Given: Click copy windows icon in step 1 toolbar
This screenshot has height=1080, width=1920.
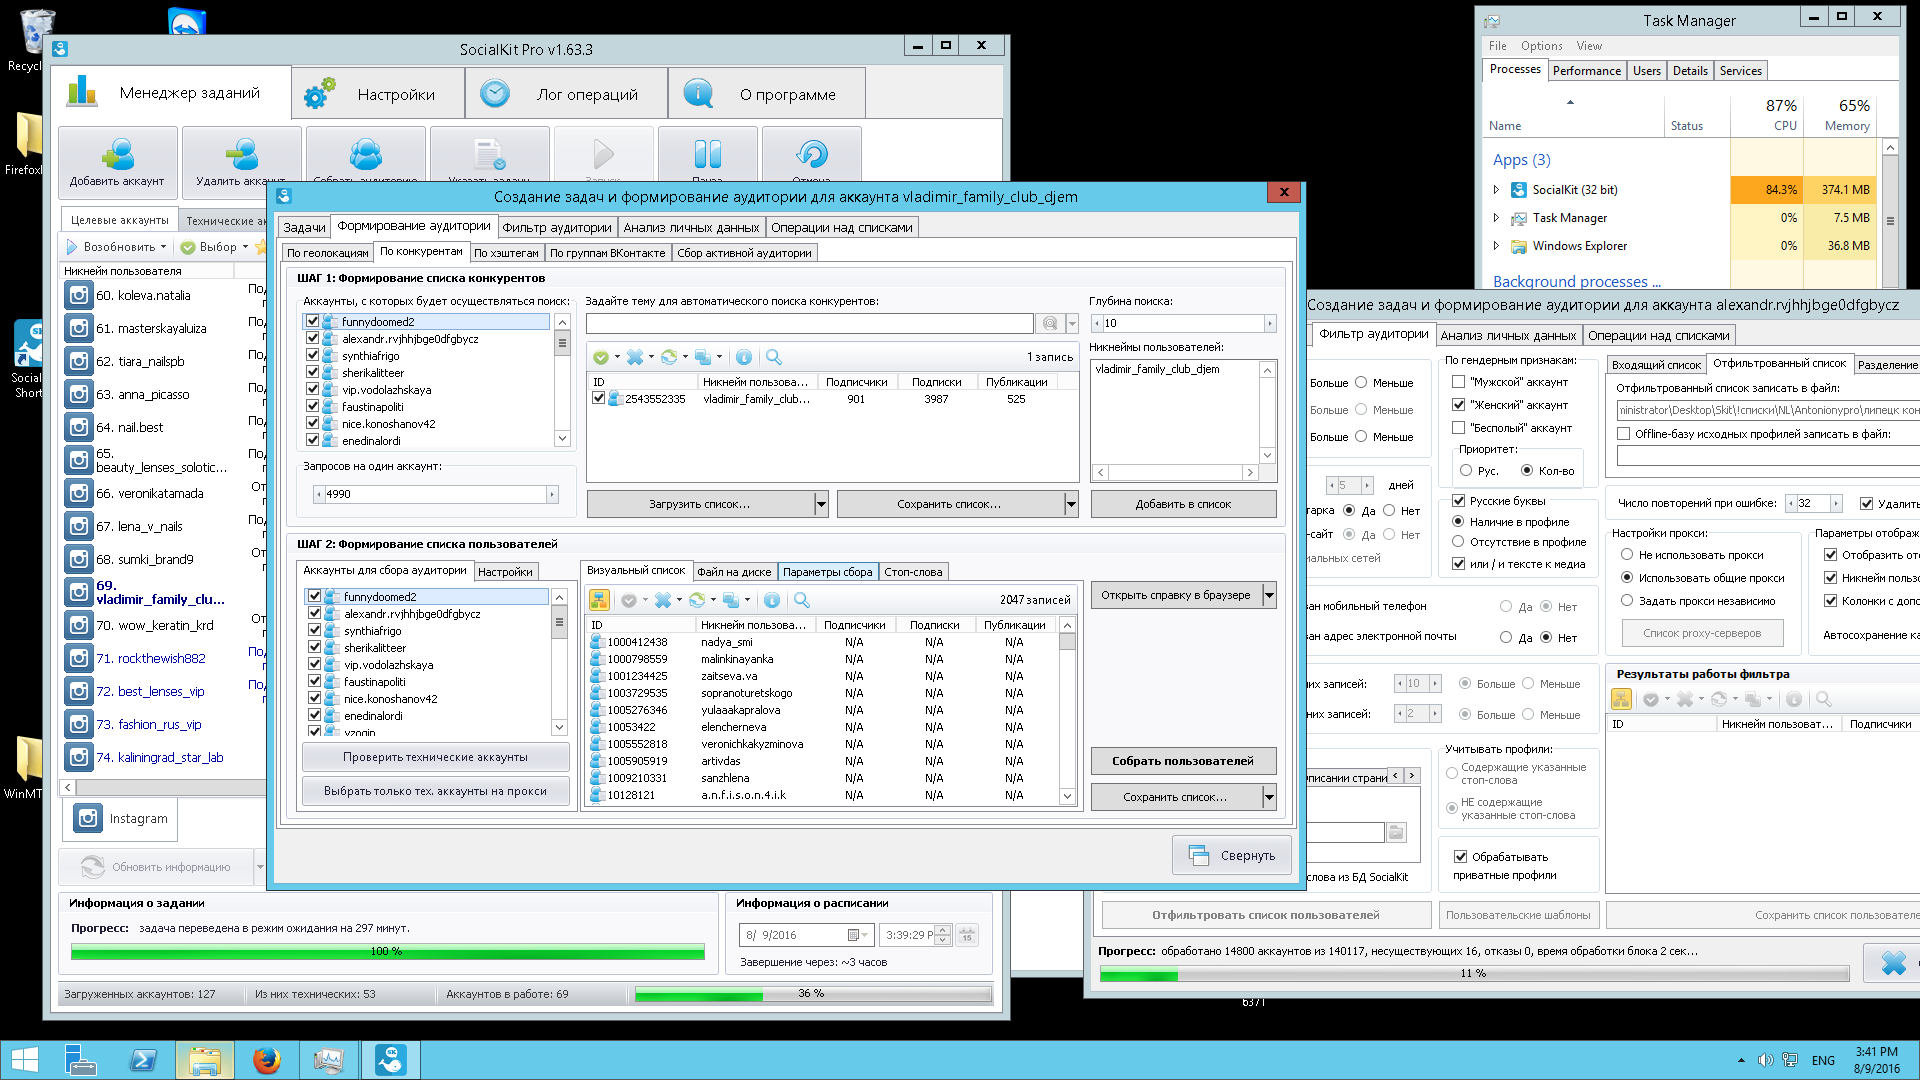Looking at the screenshot, I should coord(702,357).
